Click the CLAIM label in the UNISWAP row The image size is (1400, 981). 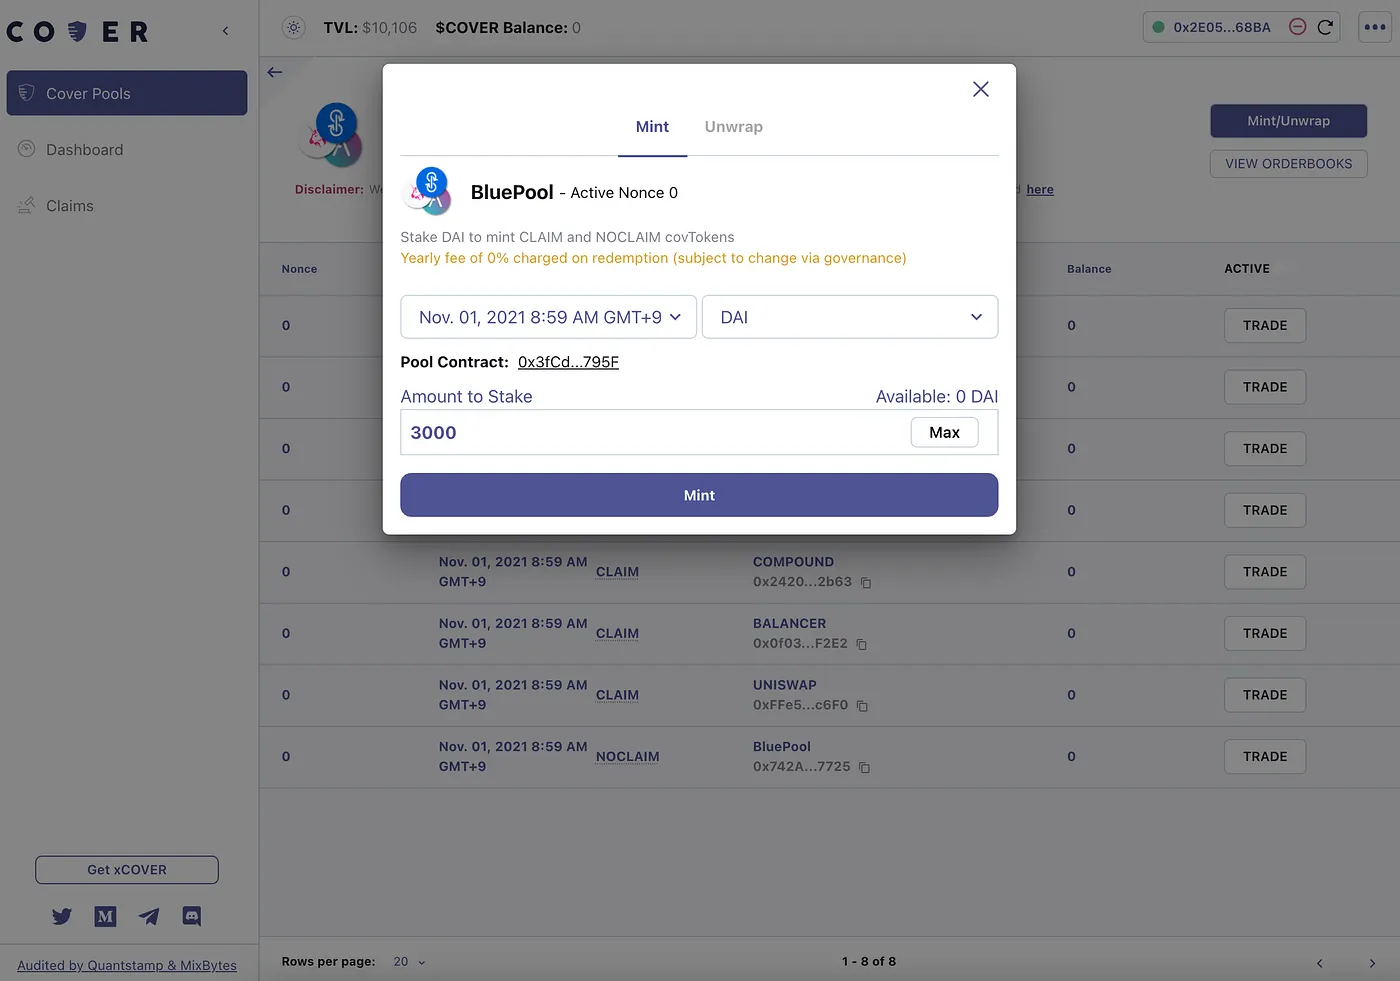[617, 695]
